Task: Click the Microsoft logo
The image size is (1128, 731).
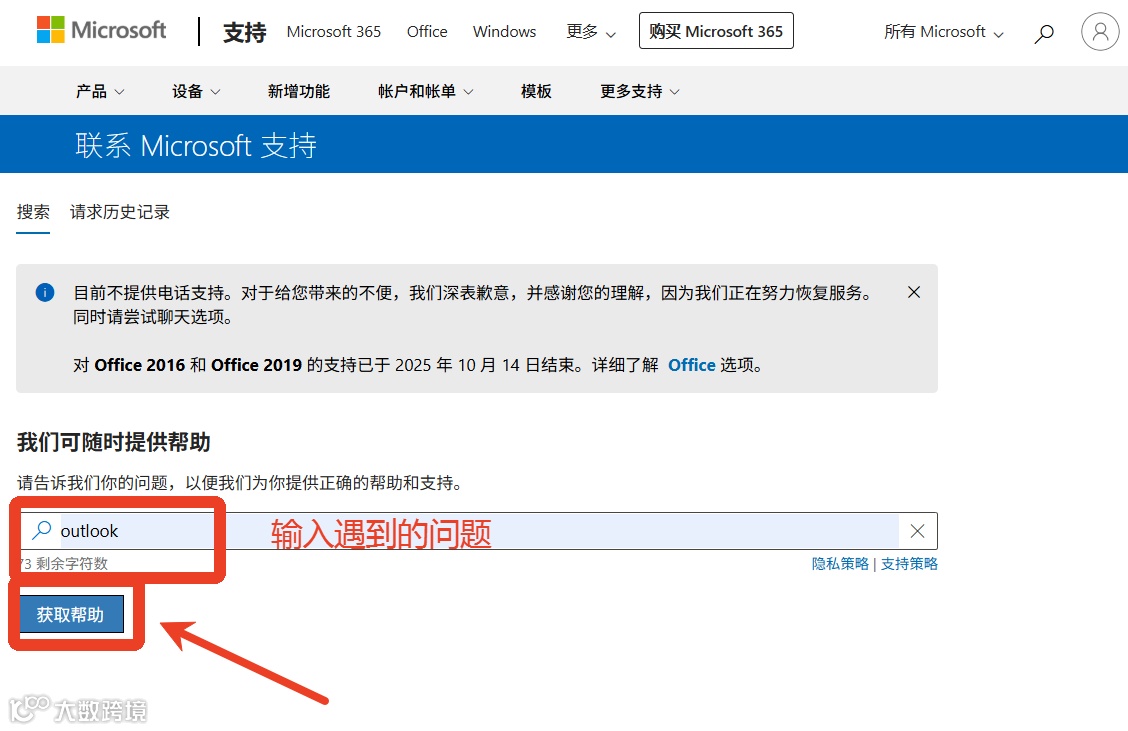Action: (x=101, y=30)
